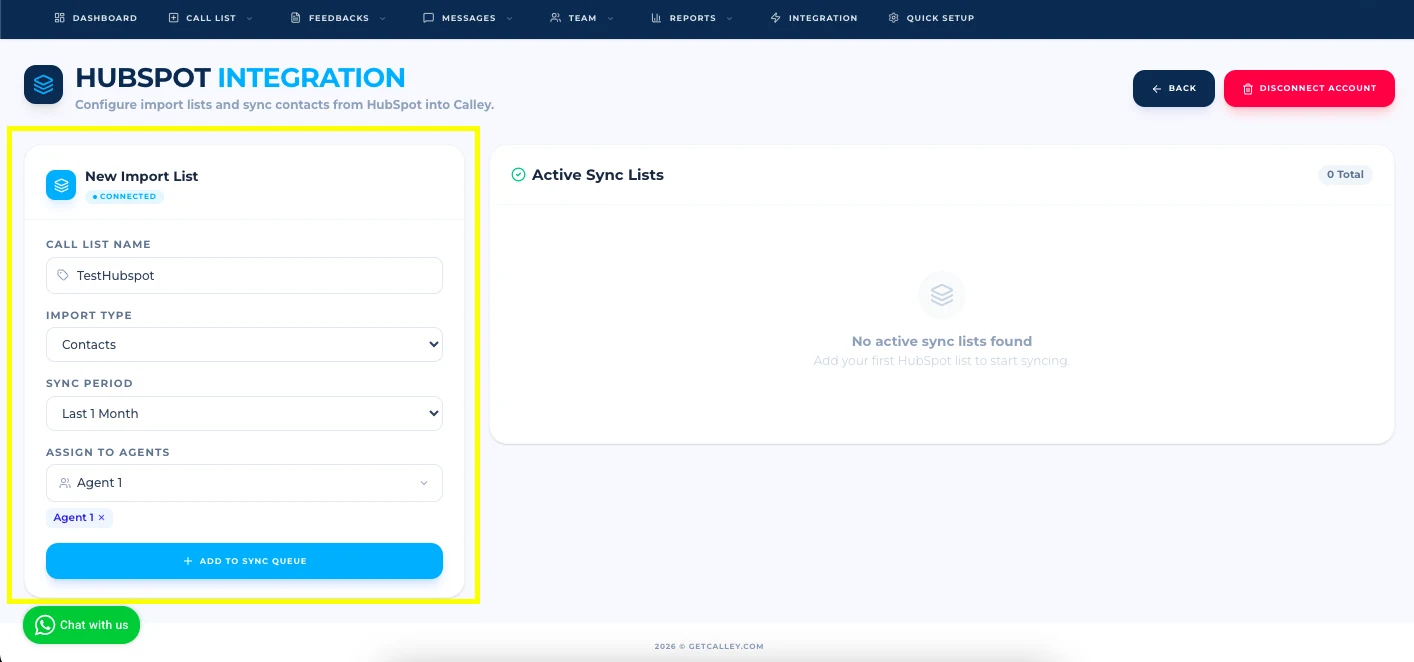The image size is (1414, 662).
Task: Click the 'New Import List' heading
Action: point(142,176)
